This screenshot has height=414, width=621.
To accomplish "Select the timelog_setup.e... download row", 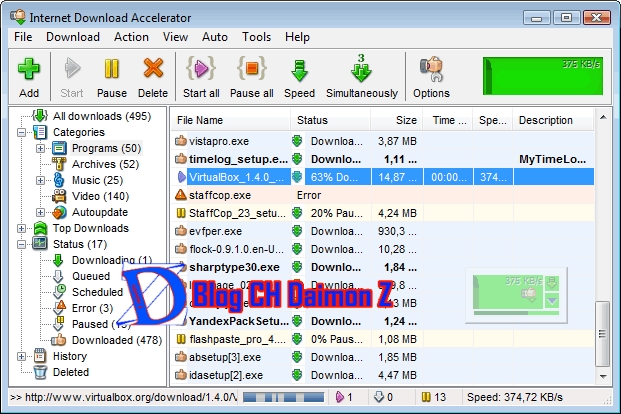I will click(383, 159).
